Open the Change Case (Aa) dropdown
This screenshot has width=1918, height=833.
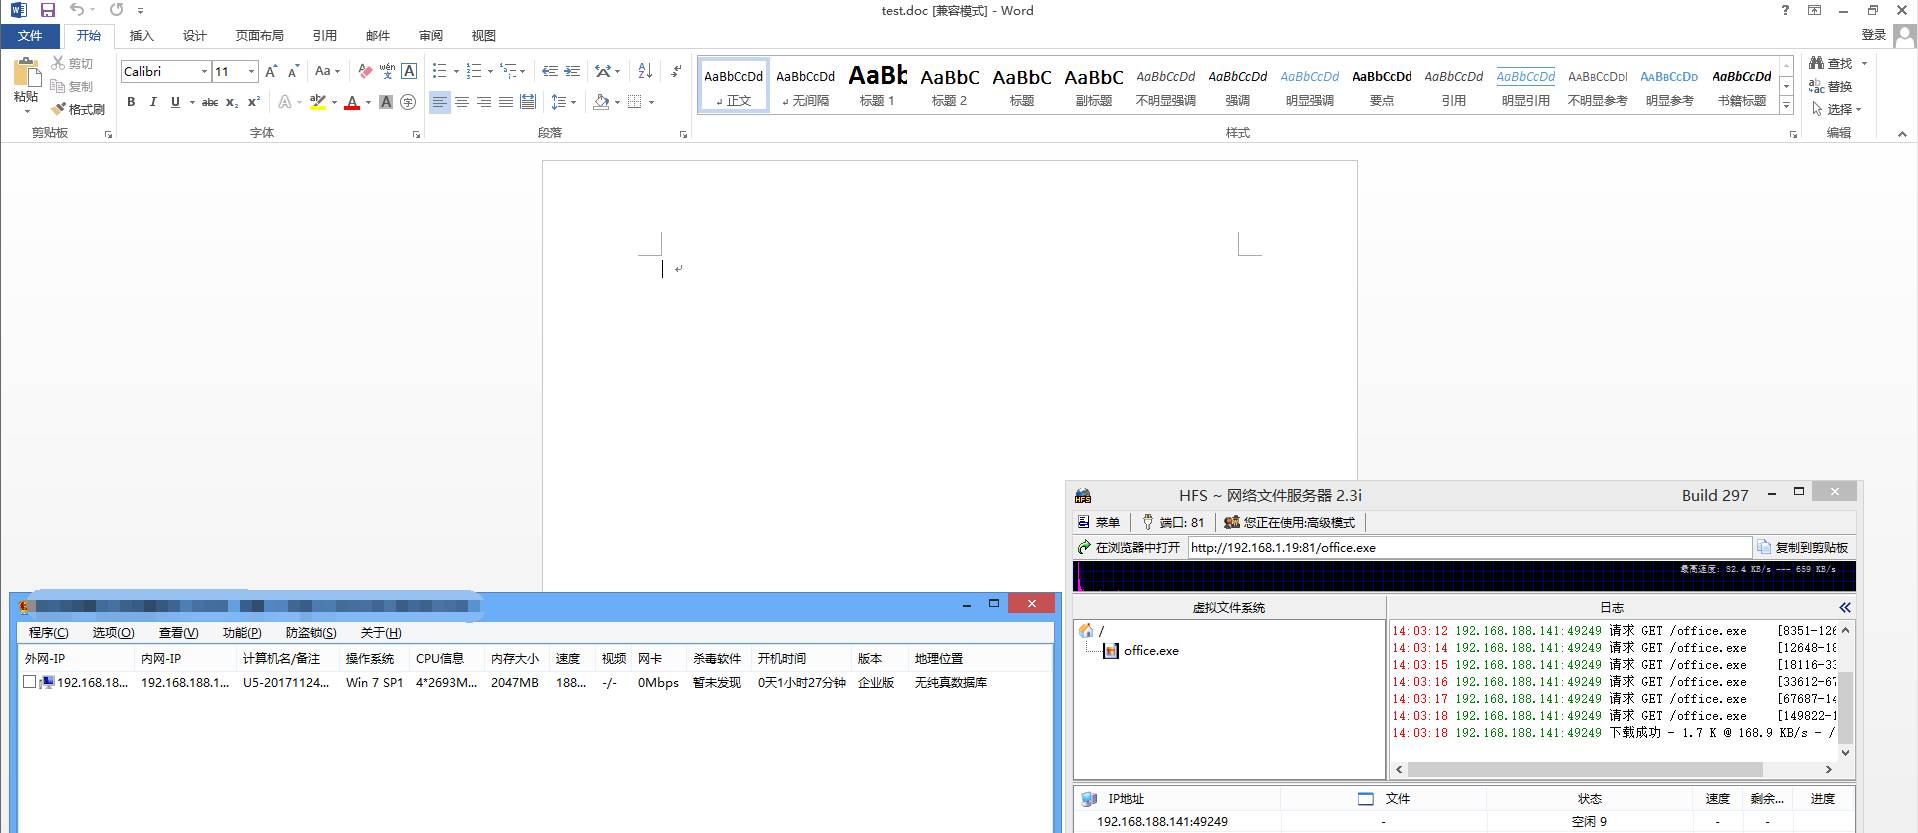[x=327, y=71]
